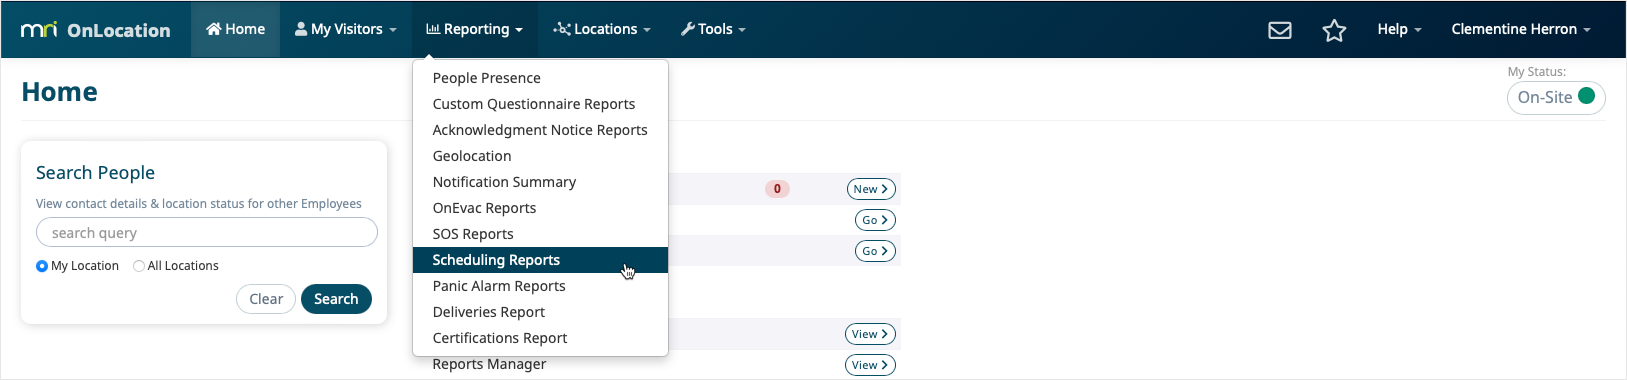Click the upper View button
Viewport: 1627px width, 380px height.
point(870,334)
